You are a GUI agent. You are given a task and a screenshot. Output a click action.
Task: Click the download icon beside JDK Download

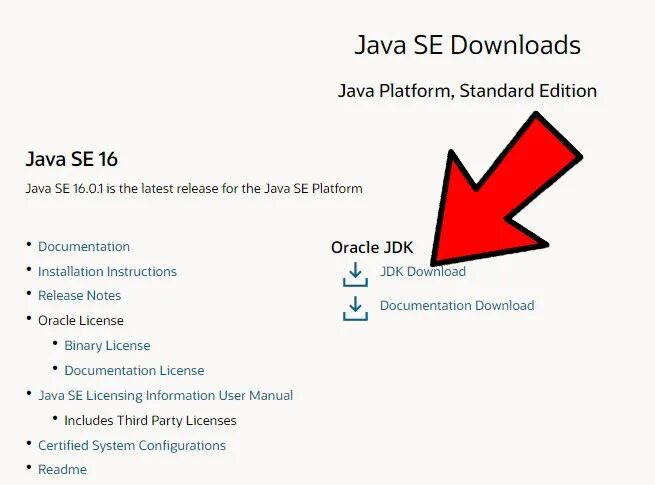click(x=355, y=274)
